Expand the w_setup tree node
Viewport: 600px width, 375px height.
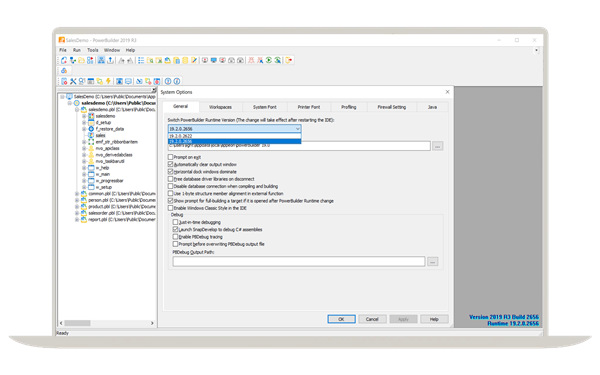(x=84, y=187)
